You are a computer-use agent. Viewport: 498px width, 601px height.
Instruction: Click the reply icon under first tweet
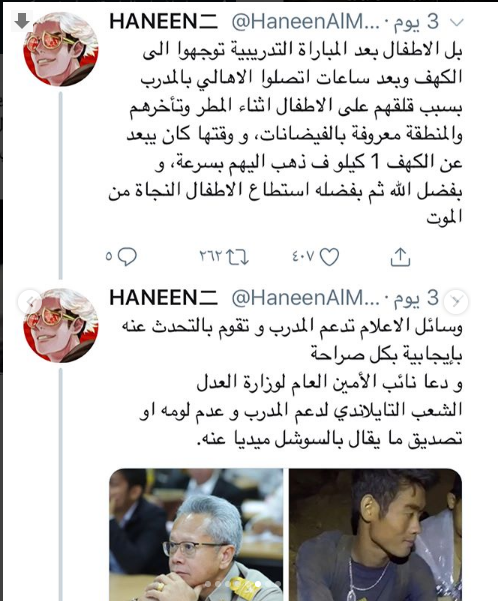point(127,256)
